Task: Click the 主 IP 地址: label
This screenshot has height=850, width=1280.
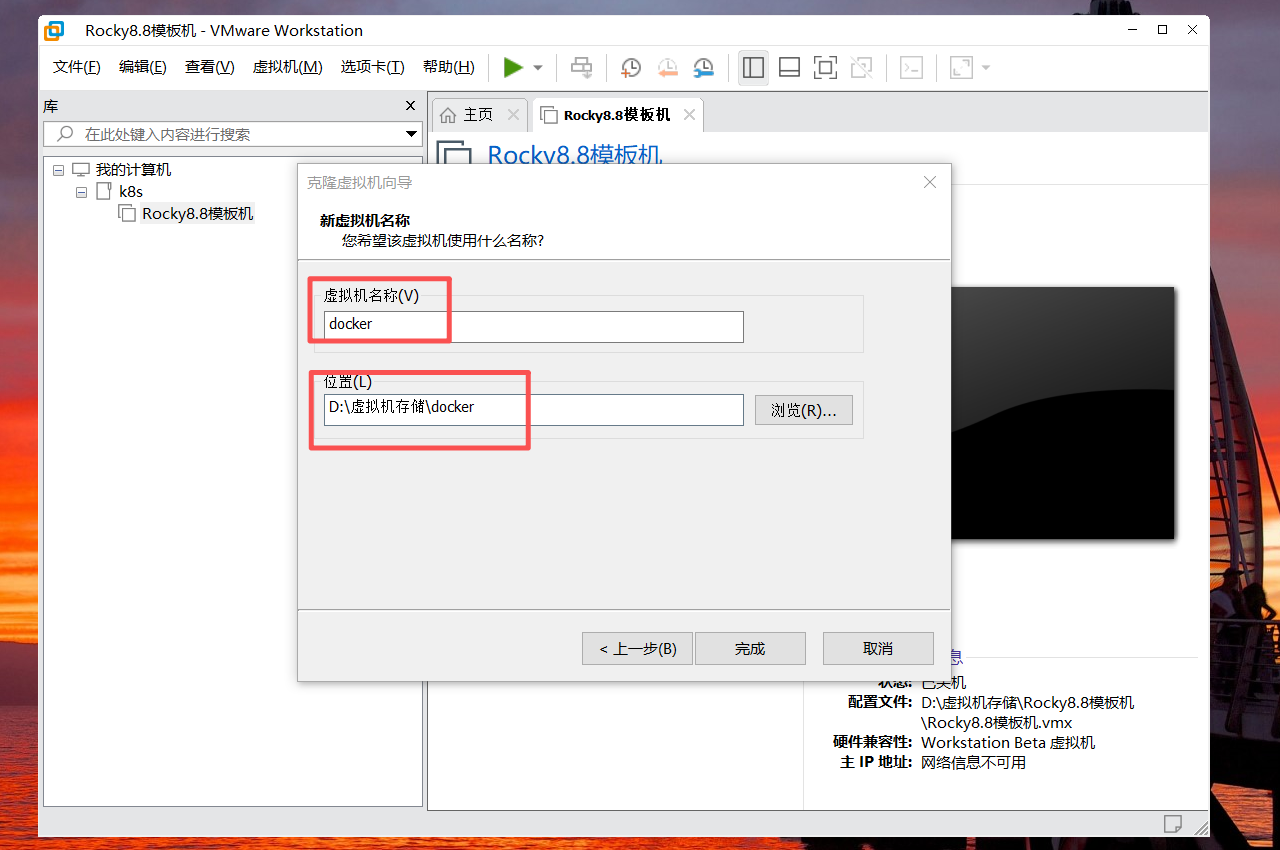Action: tap(877, 763)
